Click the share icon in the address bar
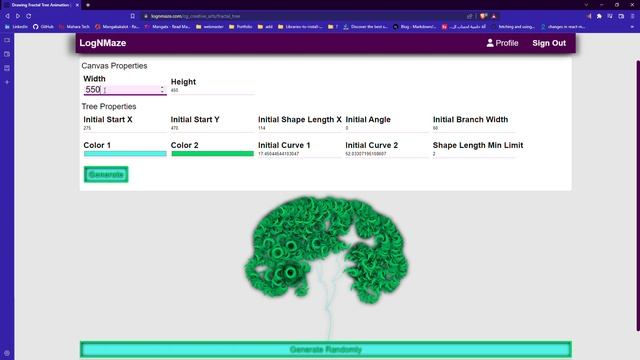The width and height of the screenshot is (640, 360). (x=469, y=16)
